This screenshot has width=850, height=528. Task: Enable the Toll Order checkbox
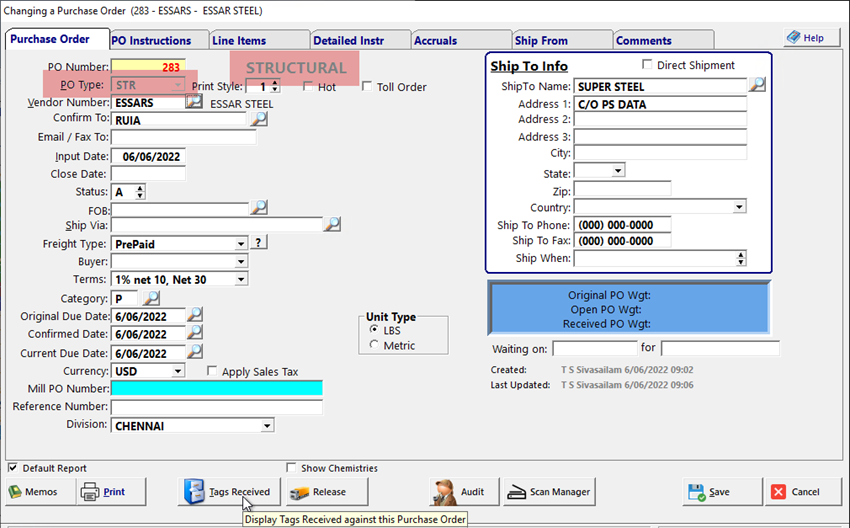click(x=367, y=86)
